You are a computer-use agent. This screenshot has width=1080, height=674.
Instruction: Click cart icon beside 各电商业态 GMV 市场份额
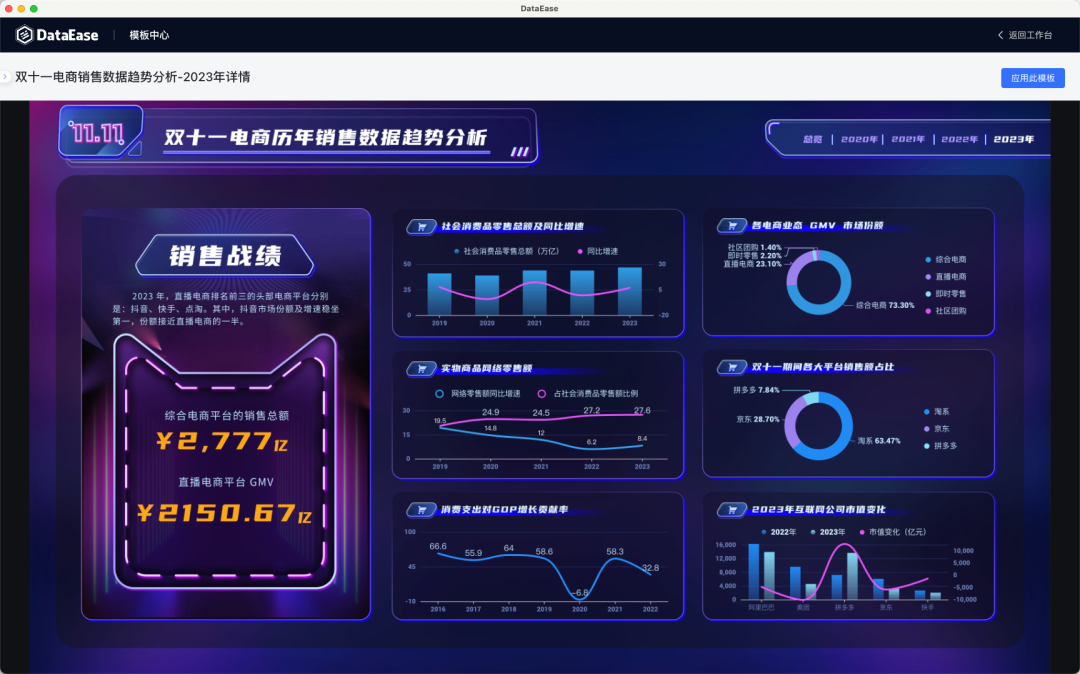point(731,226)
